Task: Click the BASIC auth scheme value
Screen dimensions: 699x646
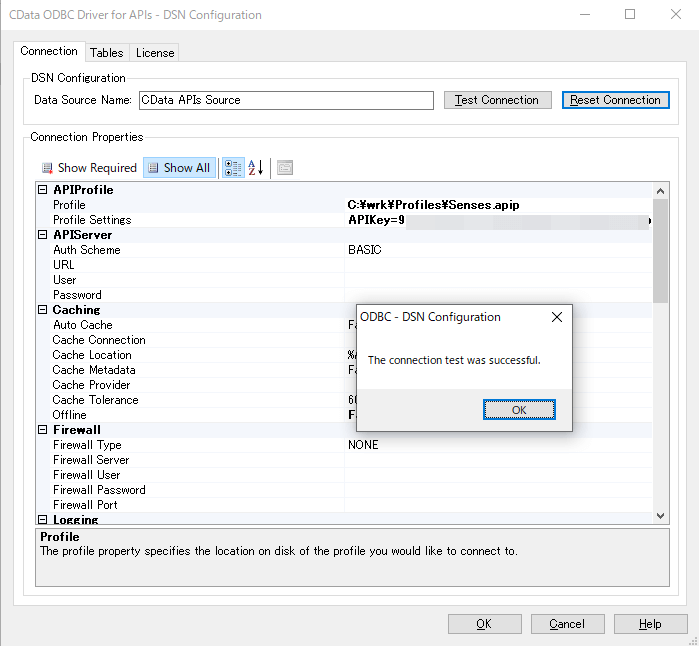Action: click(x=365, y=250)
